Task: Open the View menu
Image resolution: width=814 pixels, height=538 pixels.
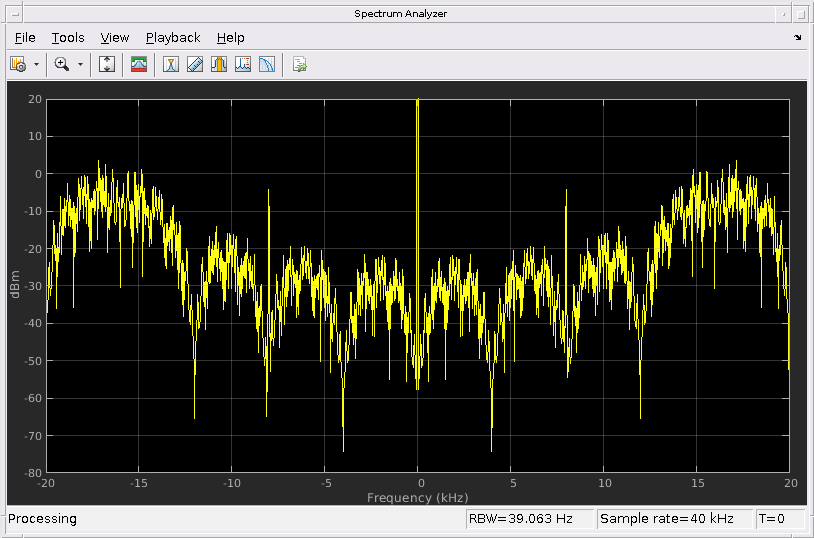Action: pos(115,38)
